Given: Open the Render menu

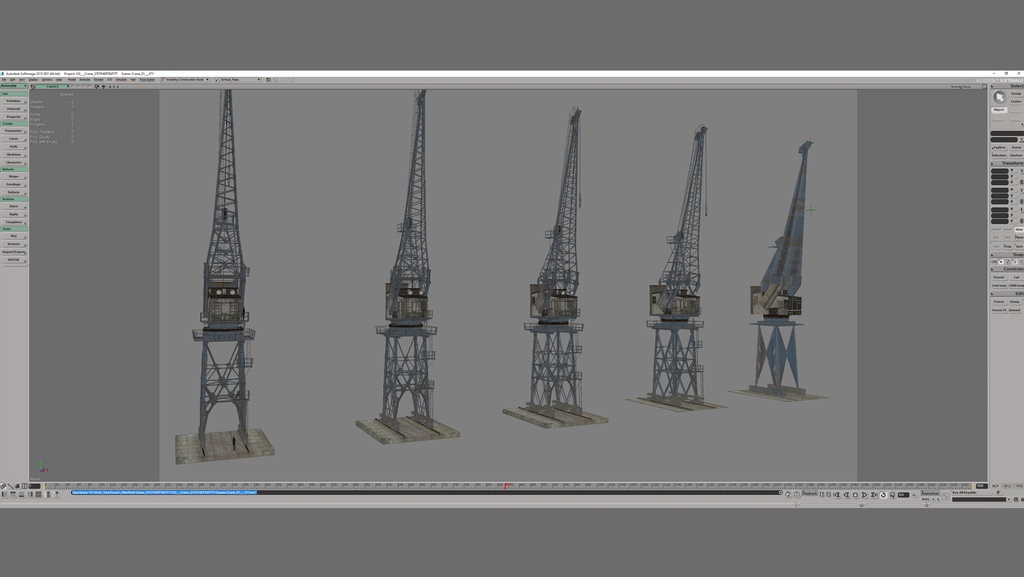Looking at the screenshot, I should 100,79.
